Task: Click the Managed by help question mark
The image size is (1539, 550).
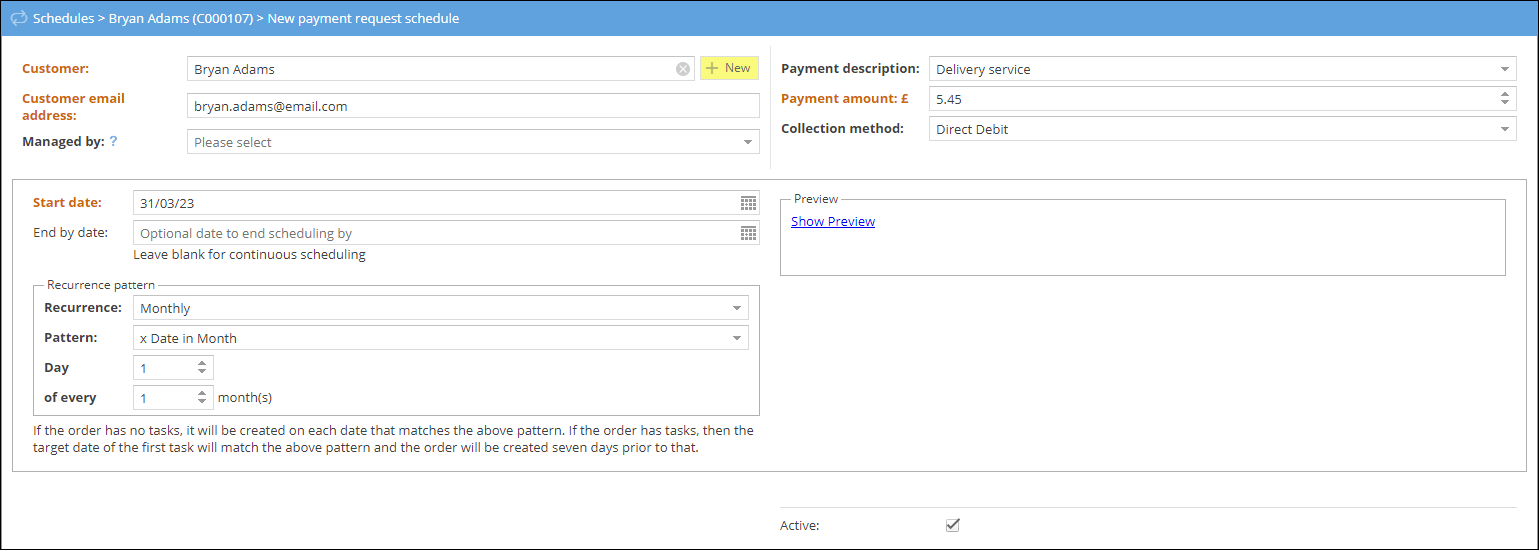Action: pos(114,142)
